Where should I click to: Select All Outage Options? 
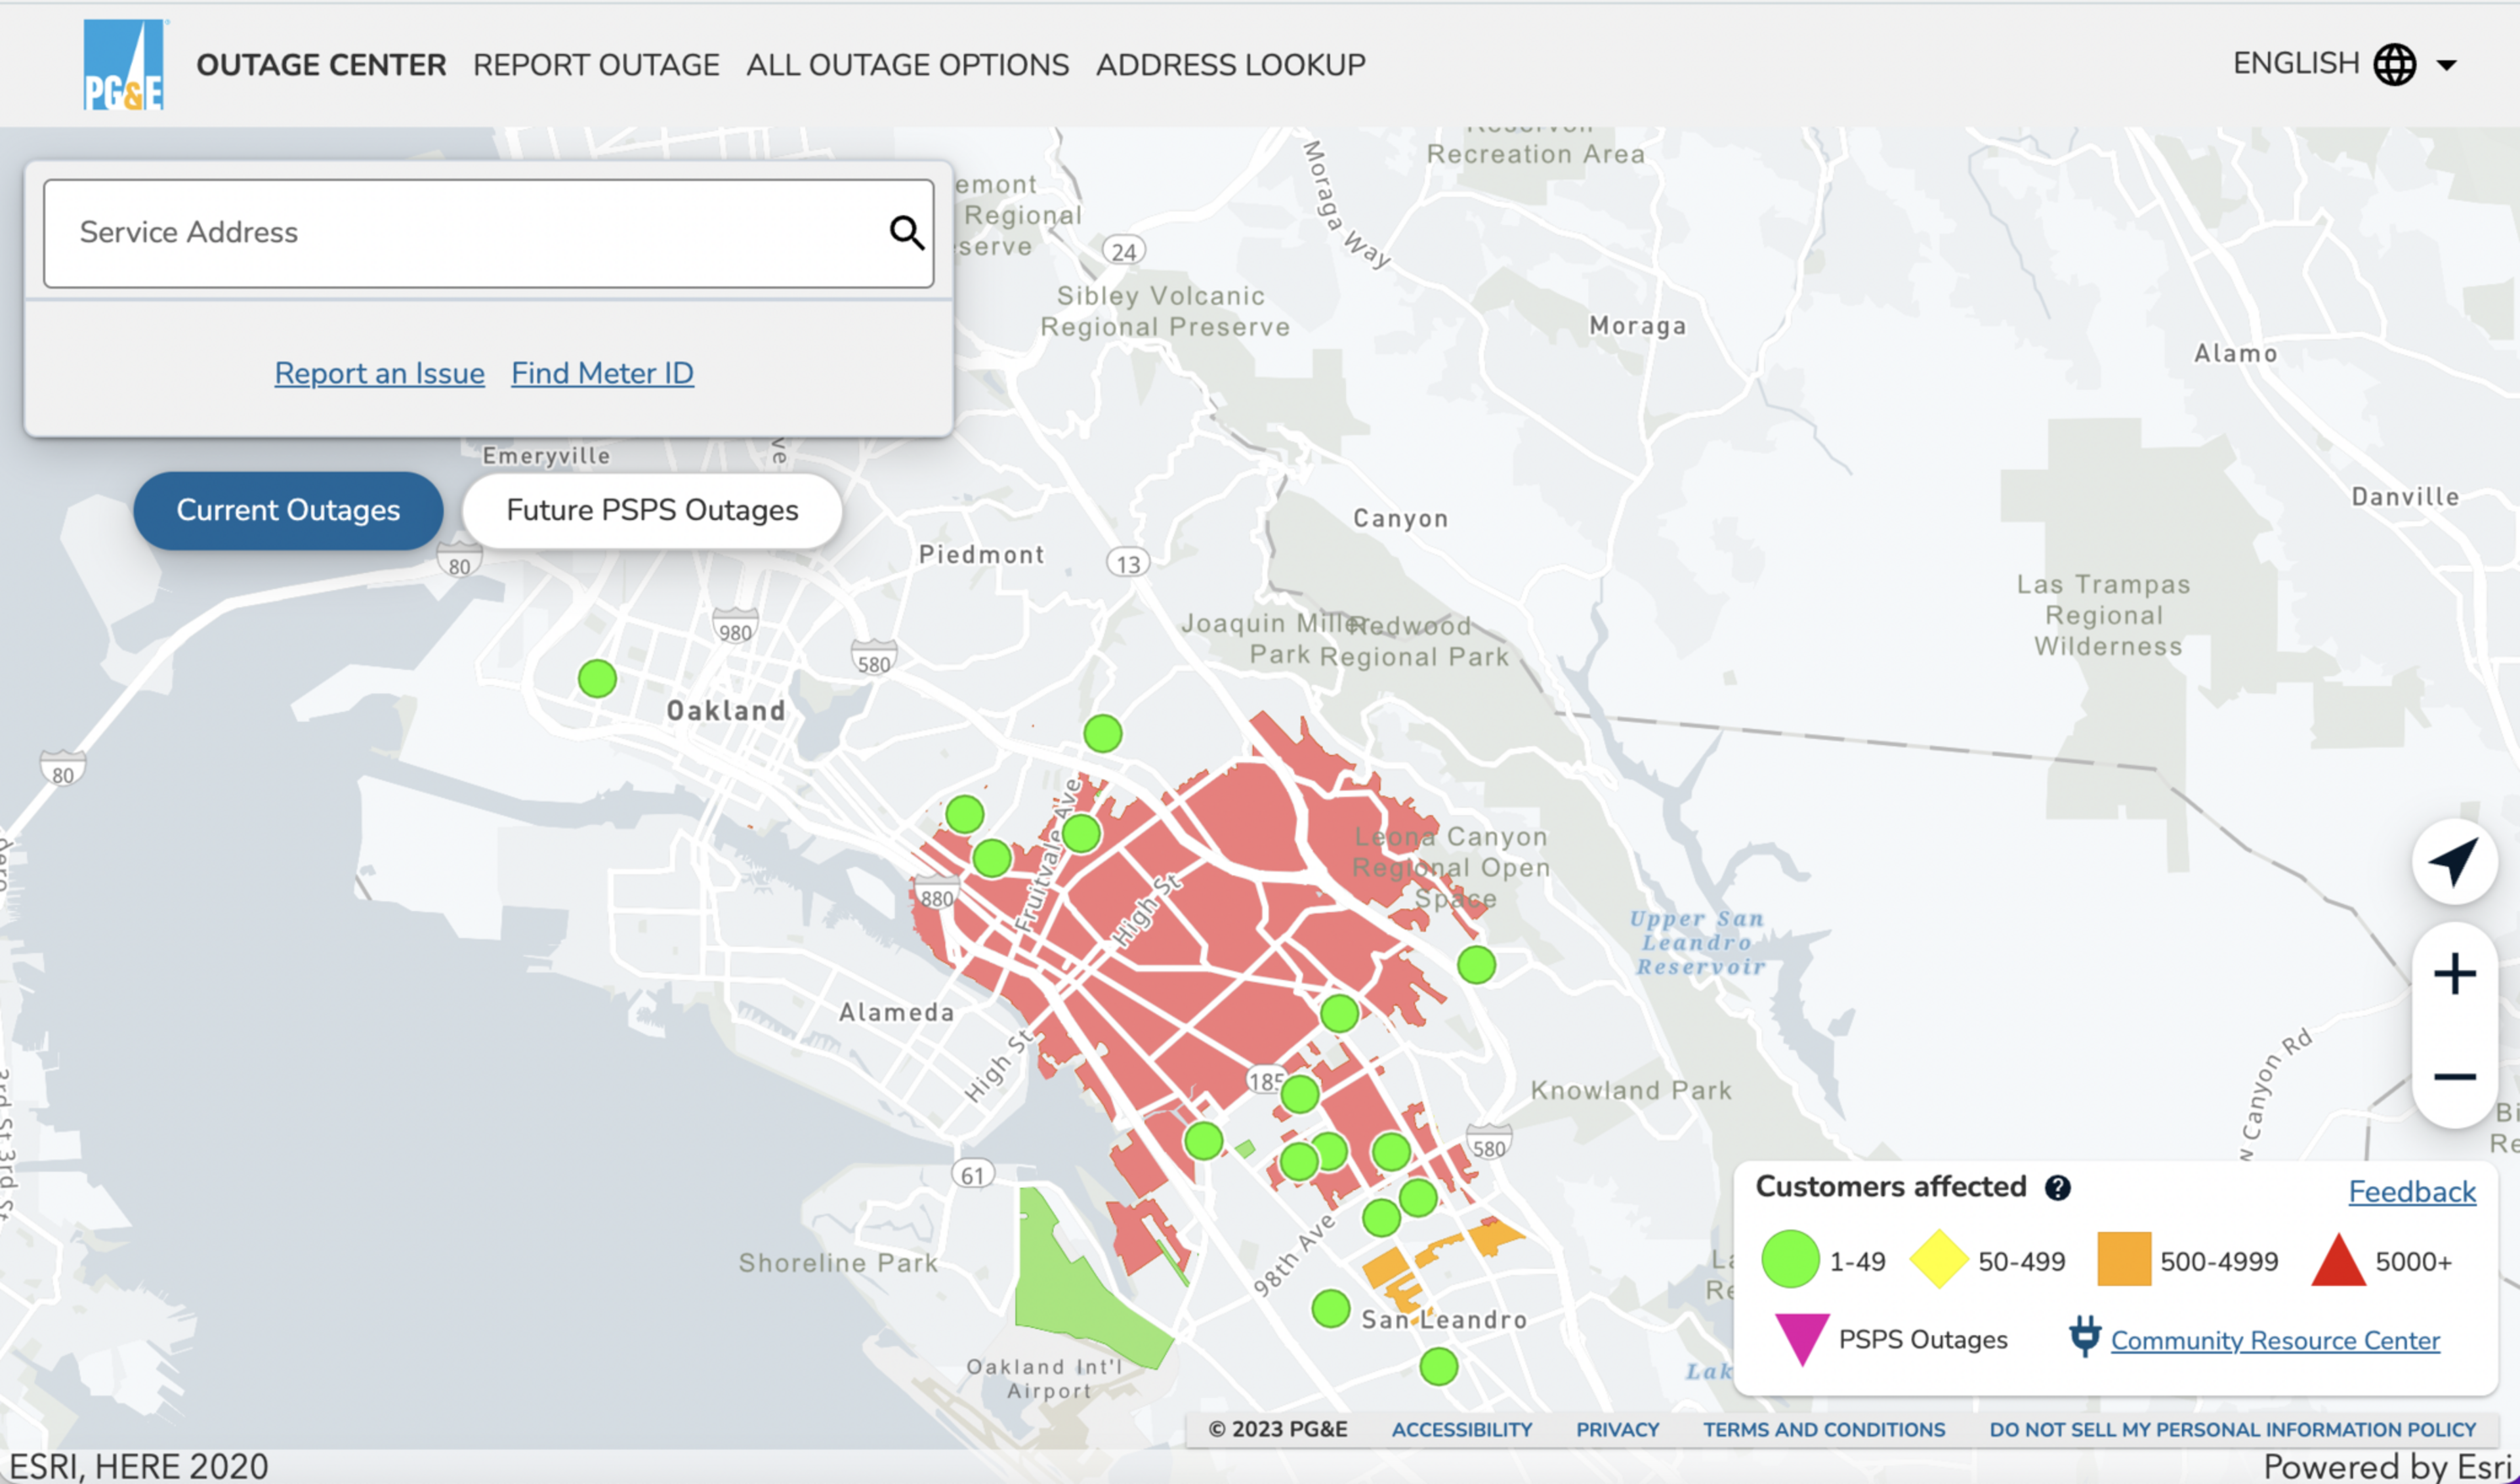907,65
